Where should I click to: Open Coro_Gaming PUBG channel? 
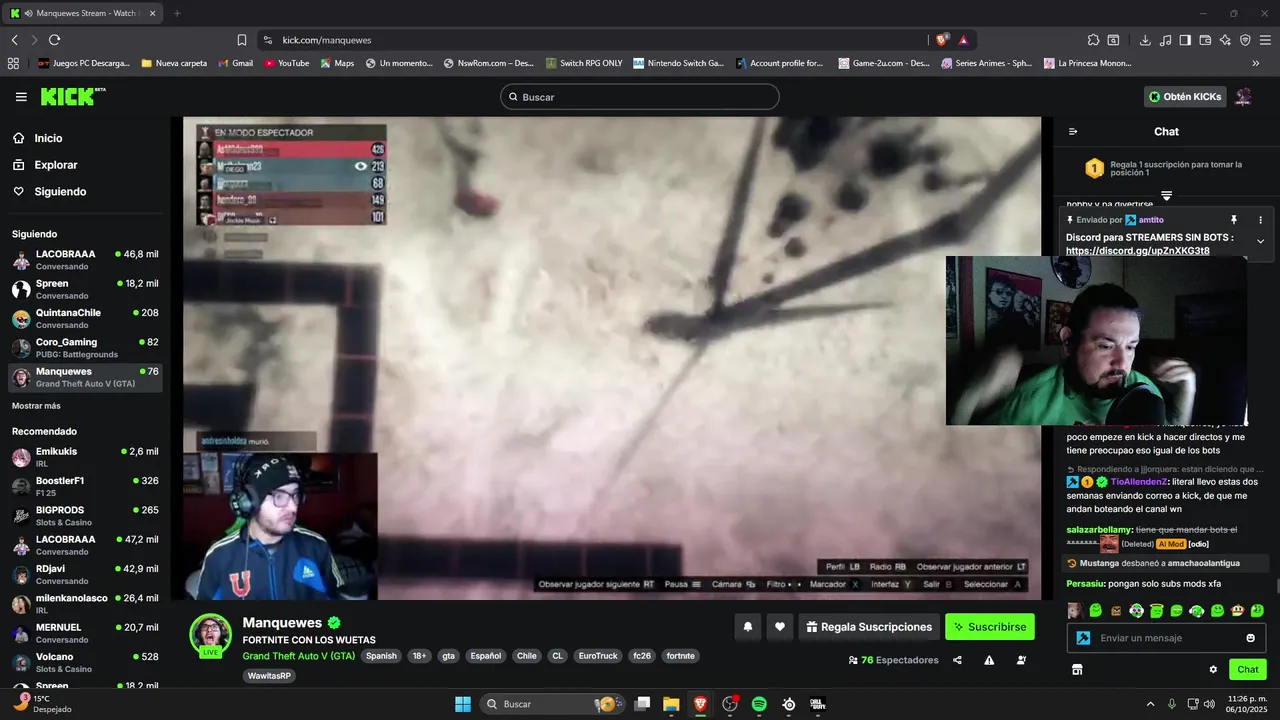85,348
